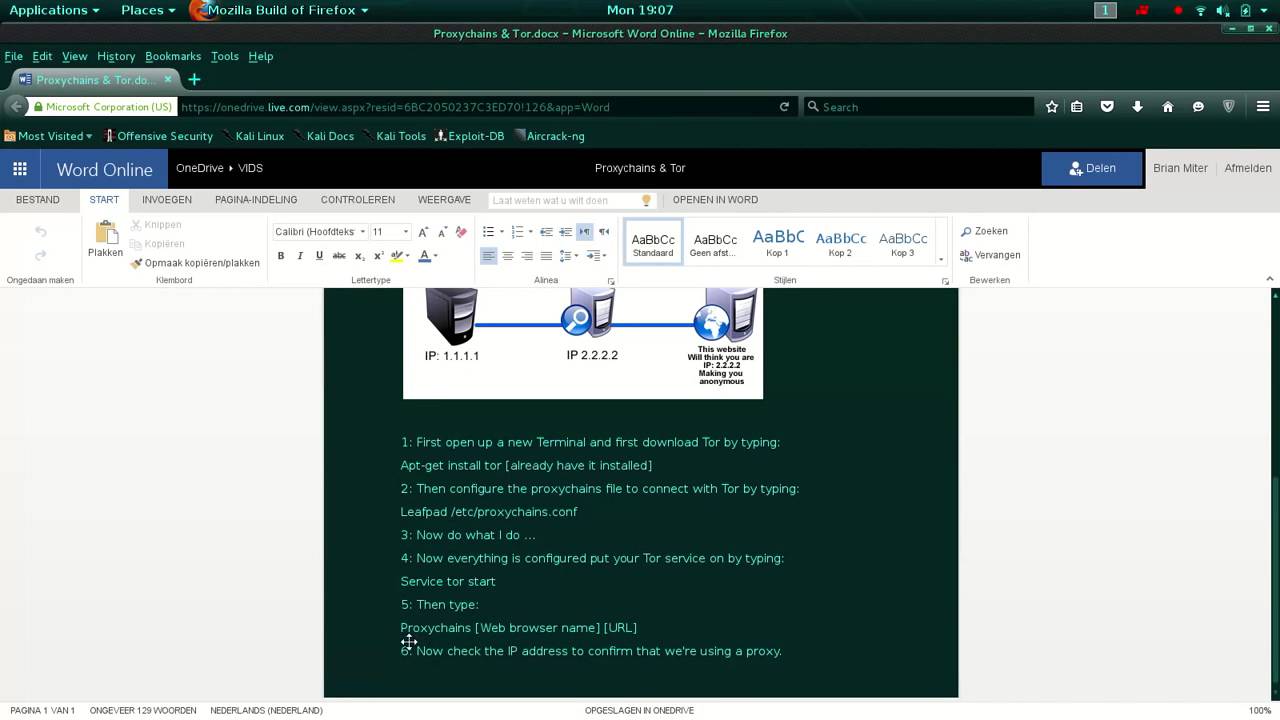Viewport: 1280px width, 720px height.
Task: Apply the Geen afst... style
Action: click(715, 241)
